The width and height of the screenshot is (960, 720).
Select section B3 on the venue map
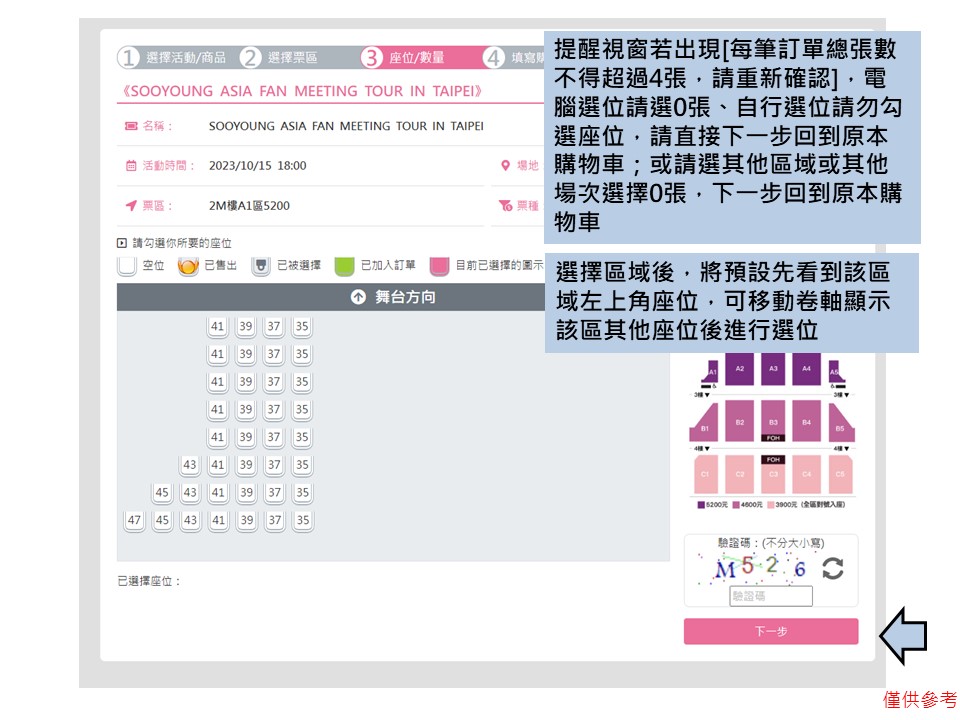[x=773, y=419]
